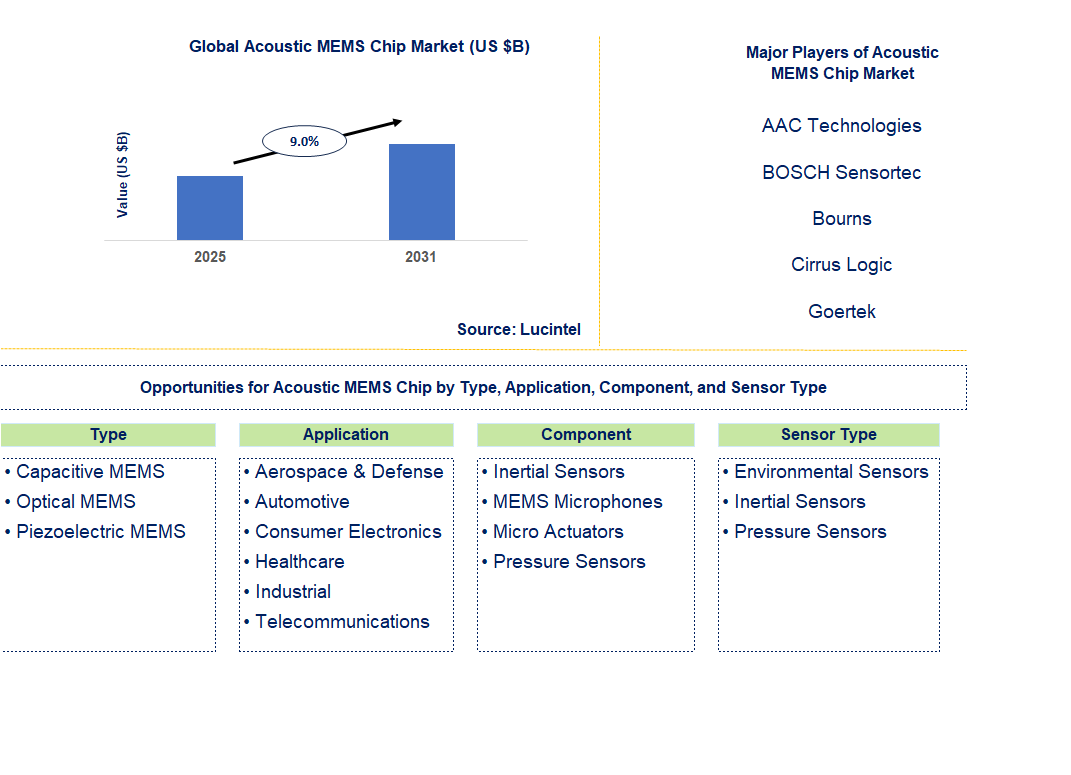Click the Application column header
This screenshot has height=775, width=1071.
click(x=346, y=435)
